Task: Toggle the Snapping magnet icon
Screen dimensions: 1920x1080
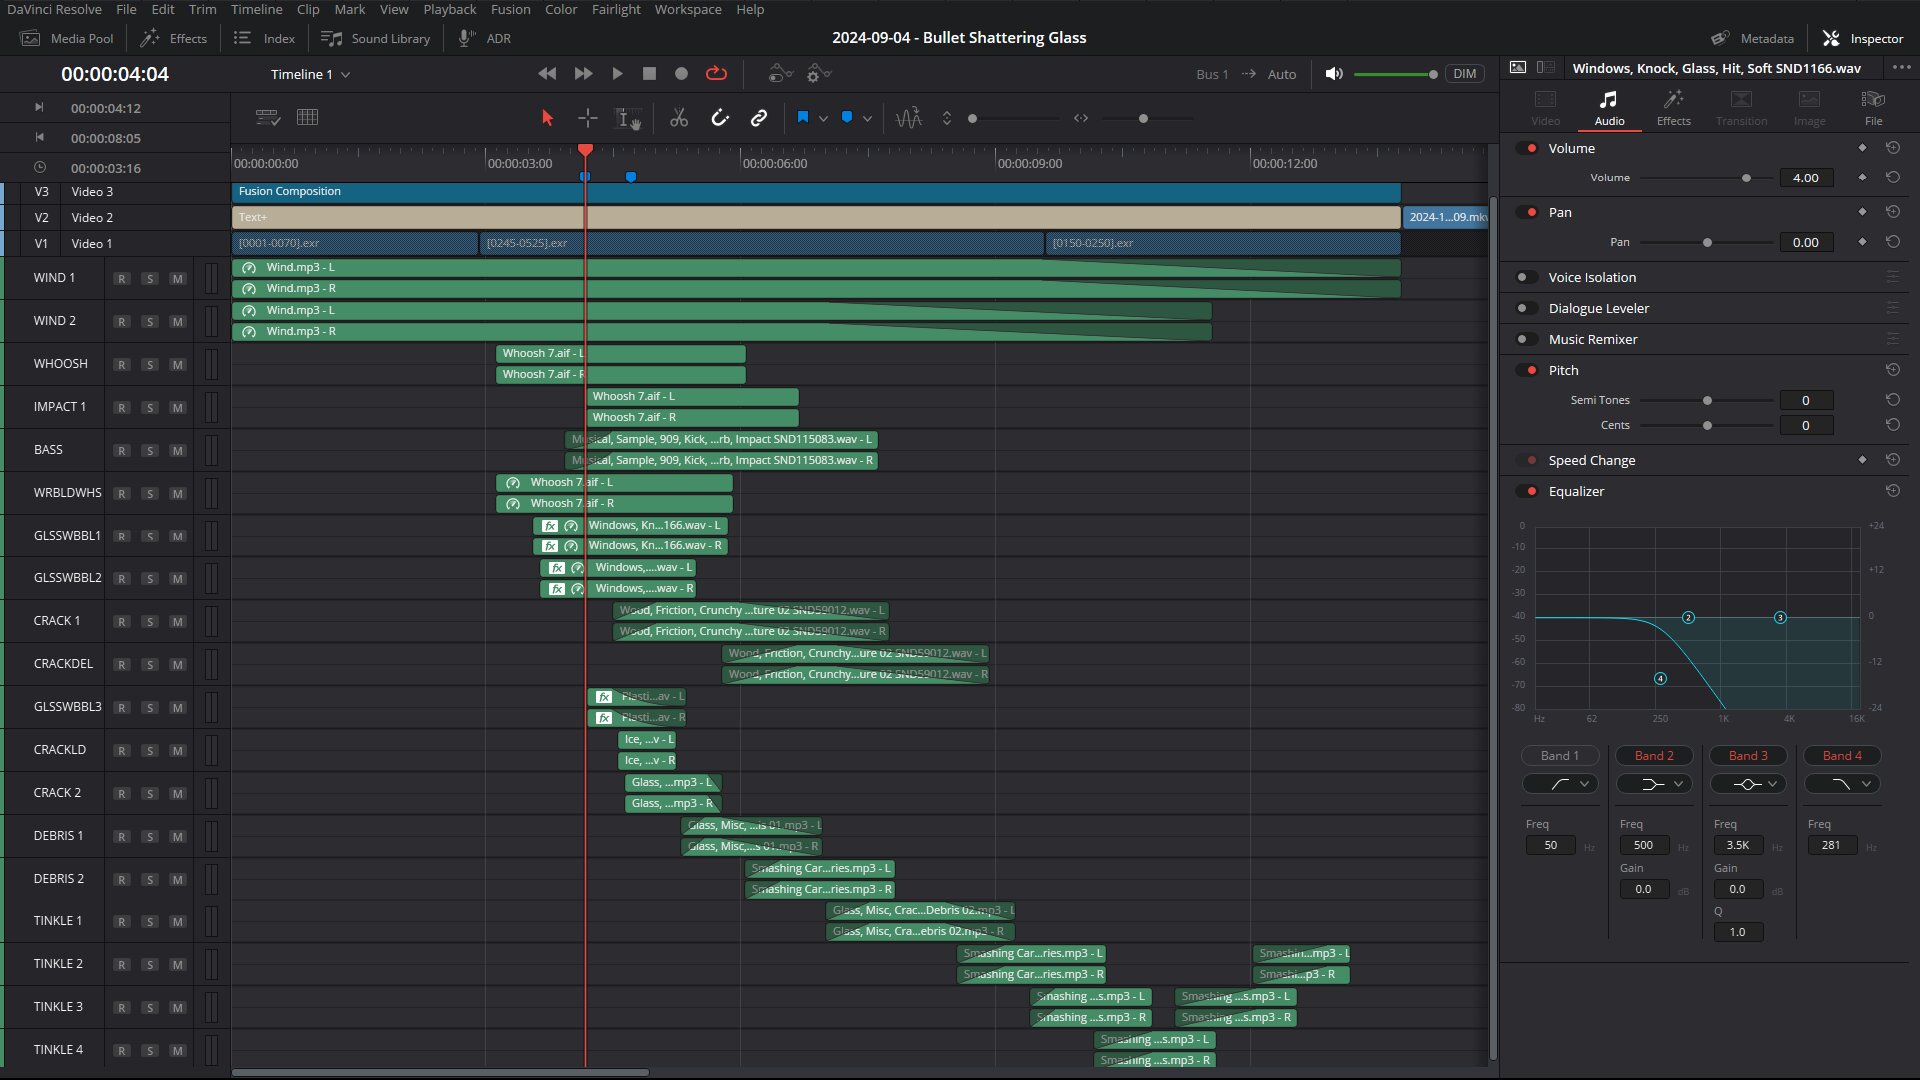Action: [720, 118]
